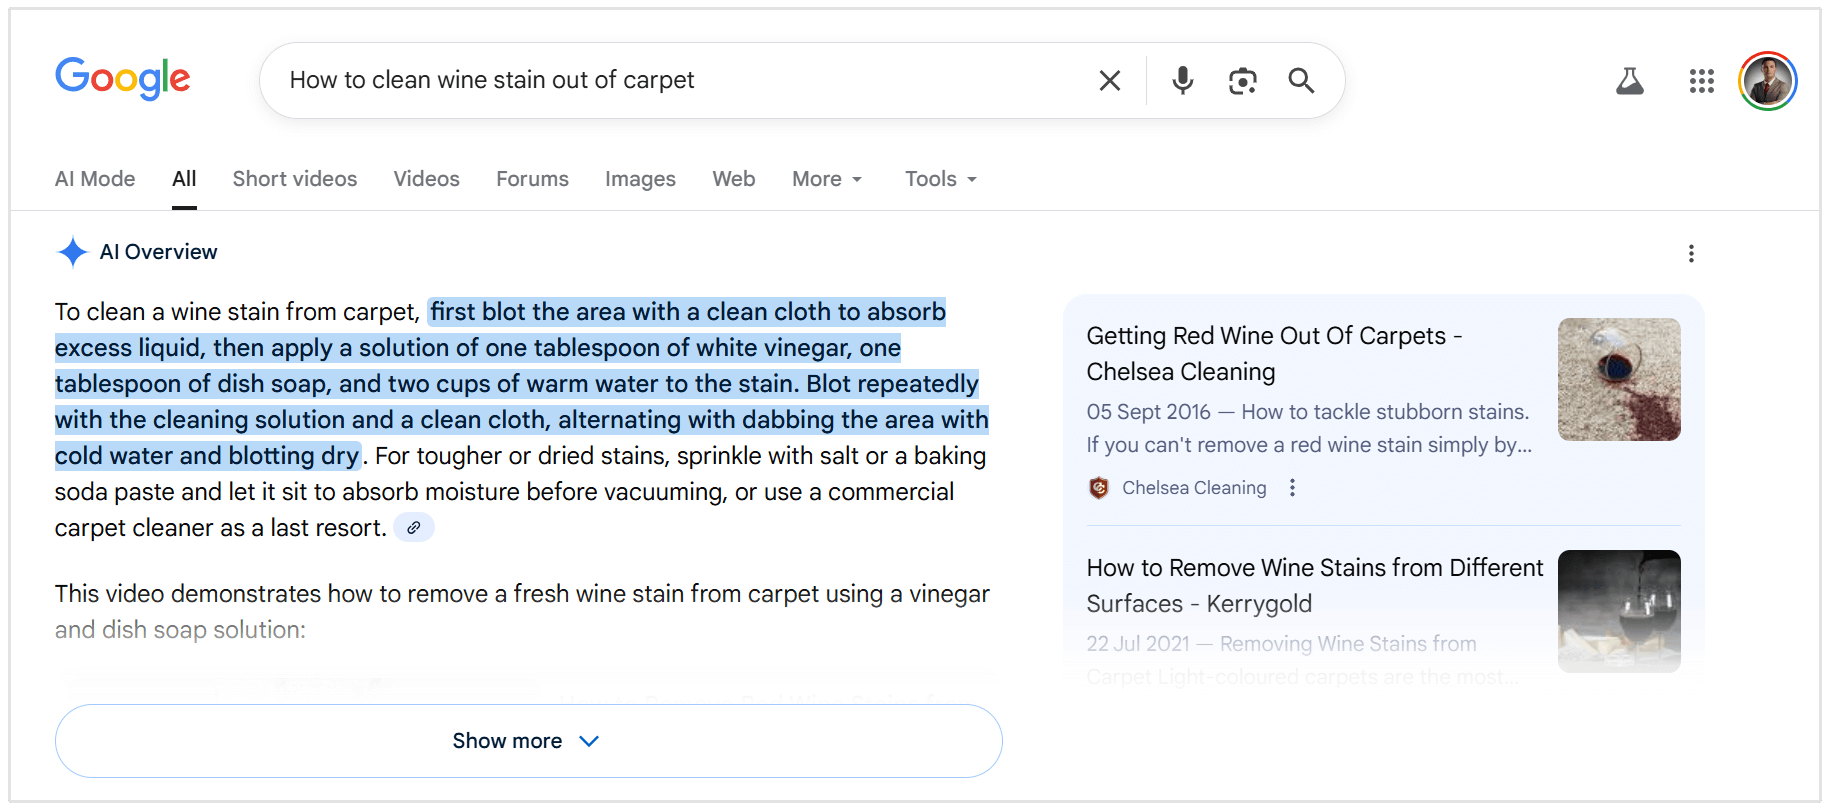Open Search Labs flask icon
1830x810 pixels.
[x=1629, y=81]
